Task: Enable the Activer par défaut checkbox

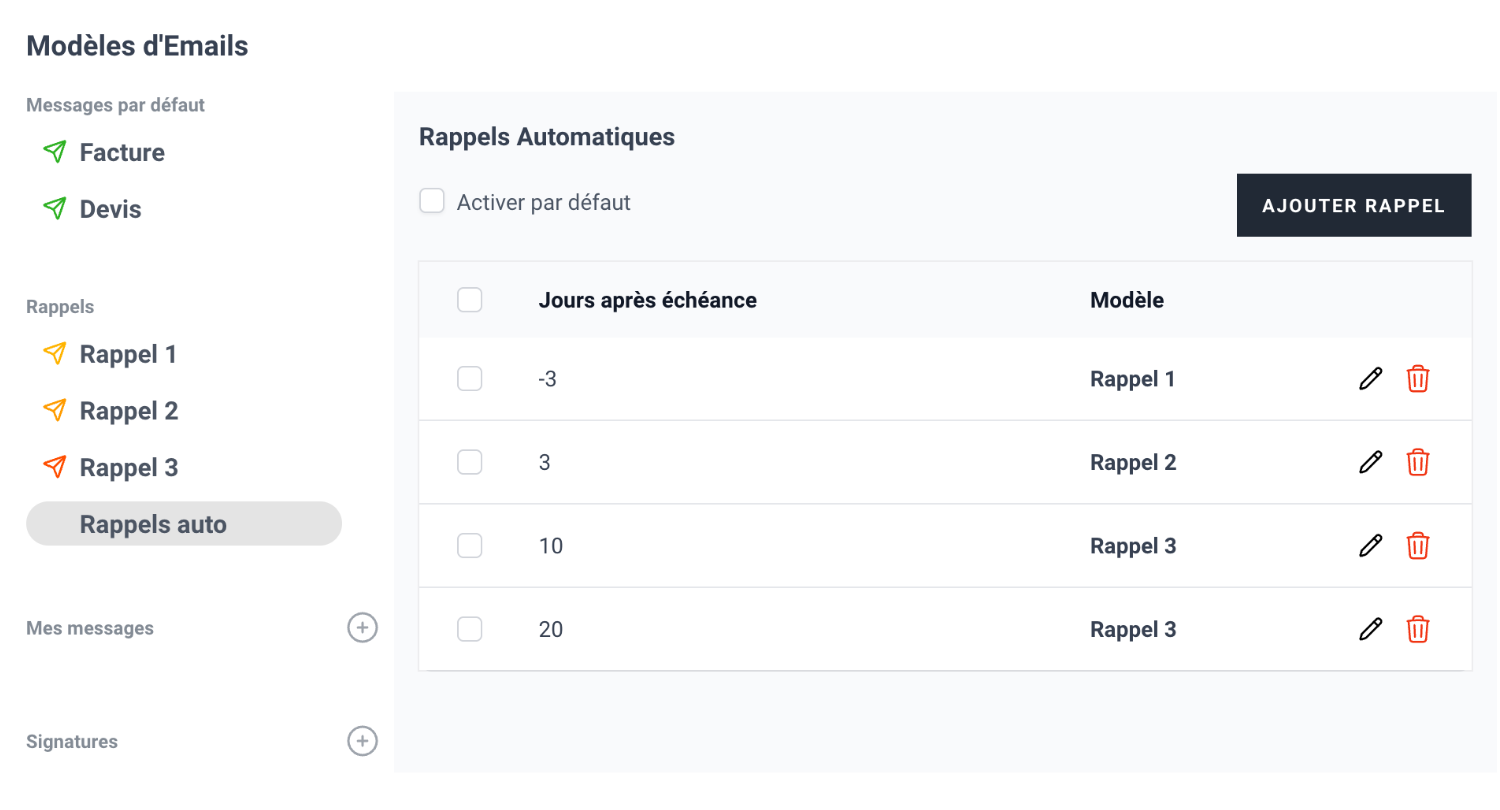Action: (432, 202)
